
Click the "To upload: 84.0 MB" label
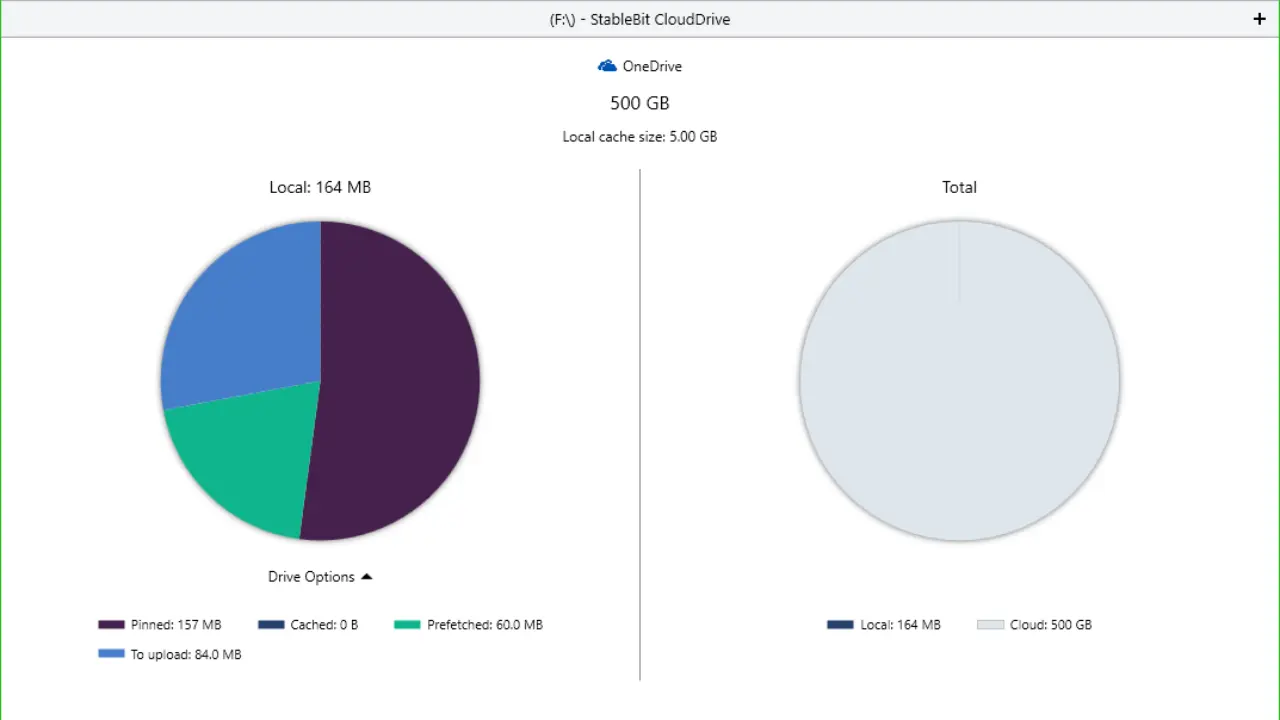[186, 654]
